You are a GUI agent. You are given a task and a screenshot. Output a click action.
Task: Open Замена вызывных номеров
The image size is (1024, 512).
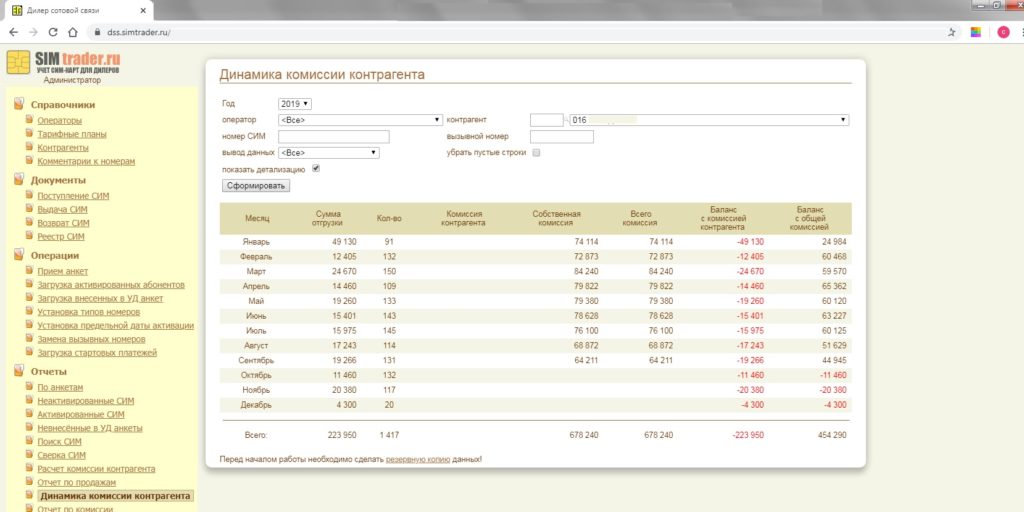(91, 339)
